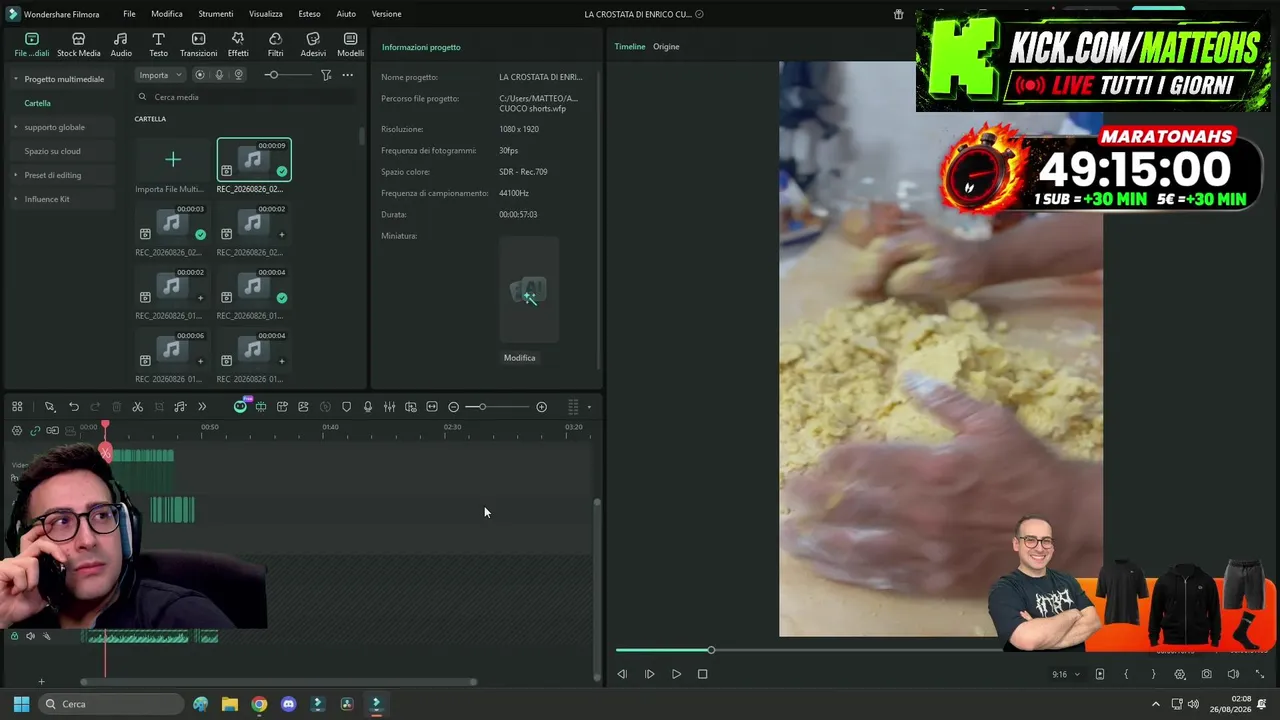The width and height of the screenshot is (1280, 720).
Task: Set the mark out point bracket
Action: pos(1153,674)
